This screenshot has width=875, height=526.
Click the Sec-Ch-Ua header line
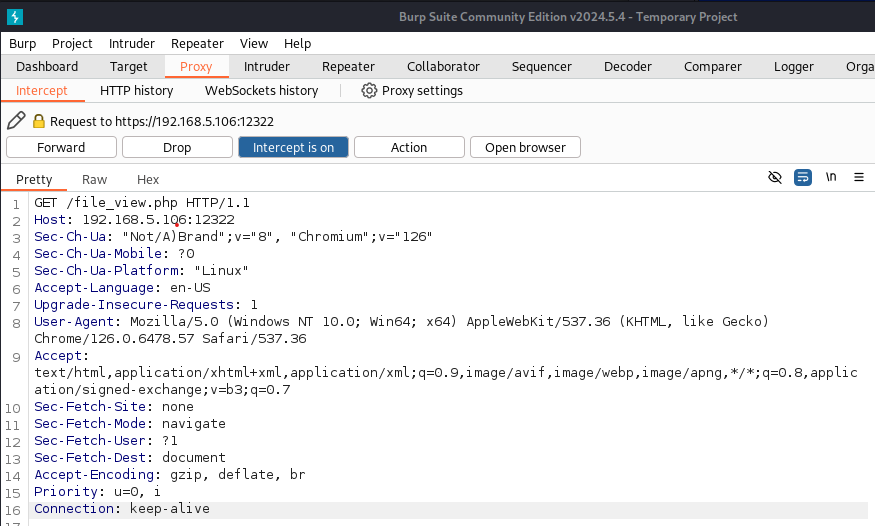click(x=233, y=237)
